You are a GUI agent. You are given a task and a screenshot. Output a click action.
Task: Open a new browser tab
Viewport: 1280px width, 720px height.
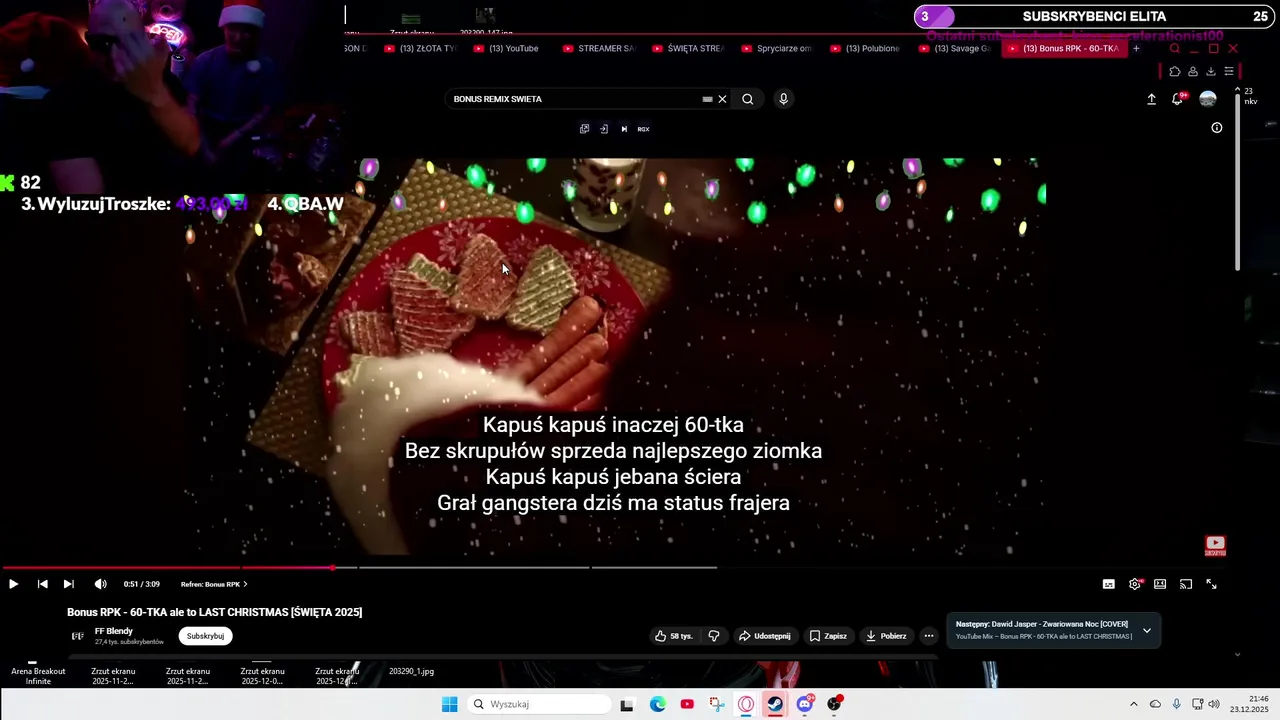pyautogui.click(x=1136, y=48)
